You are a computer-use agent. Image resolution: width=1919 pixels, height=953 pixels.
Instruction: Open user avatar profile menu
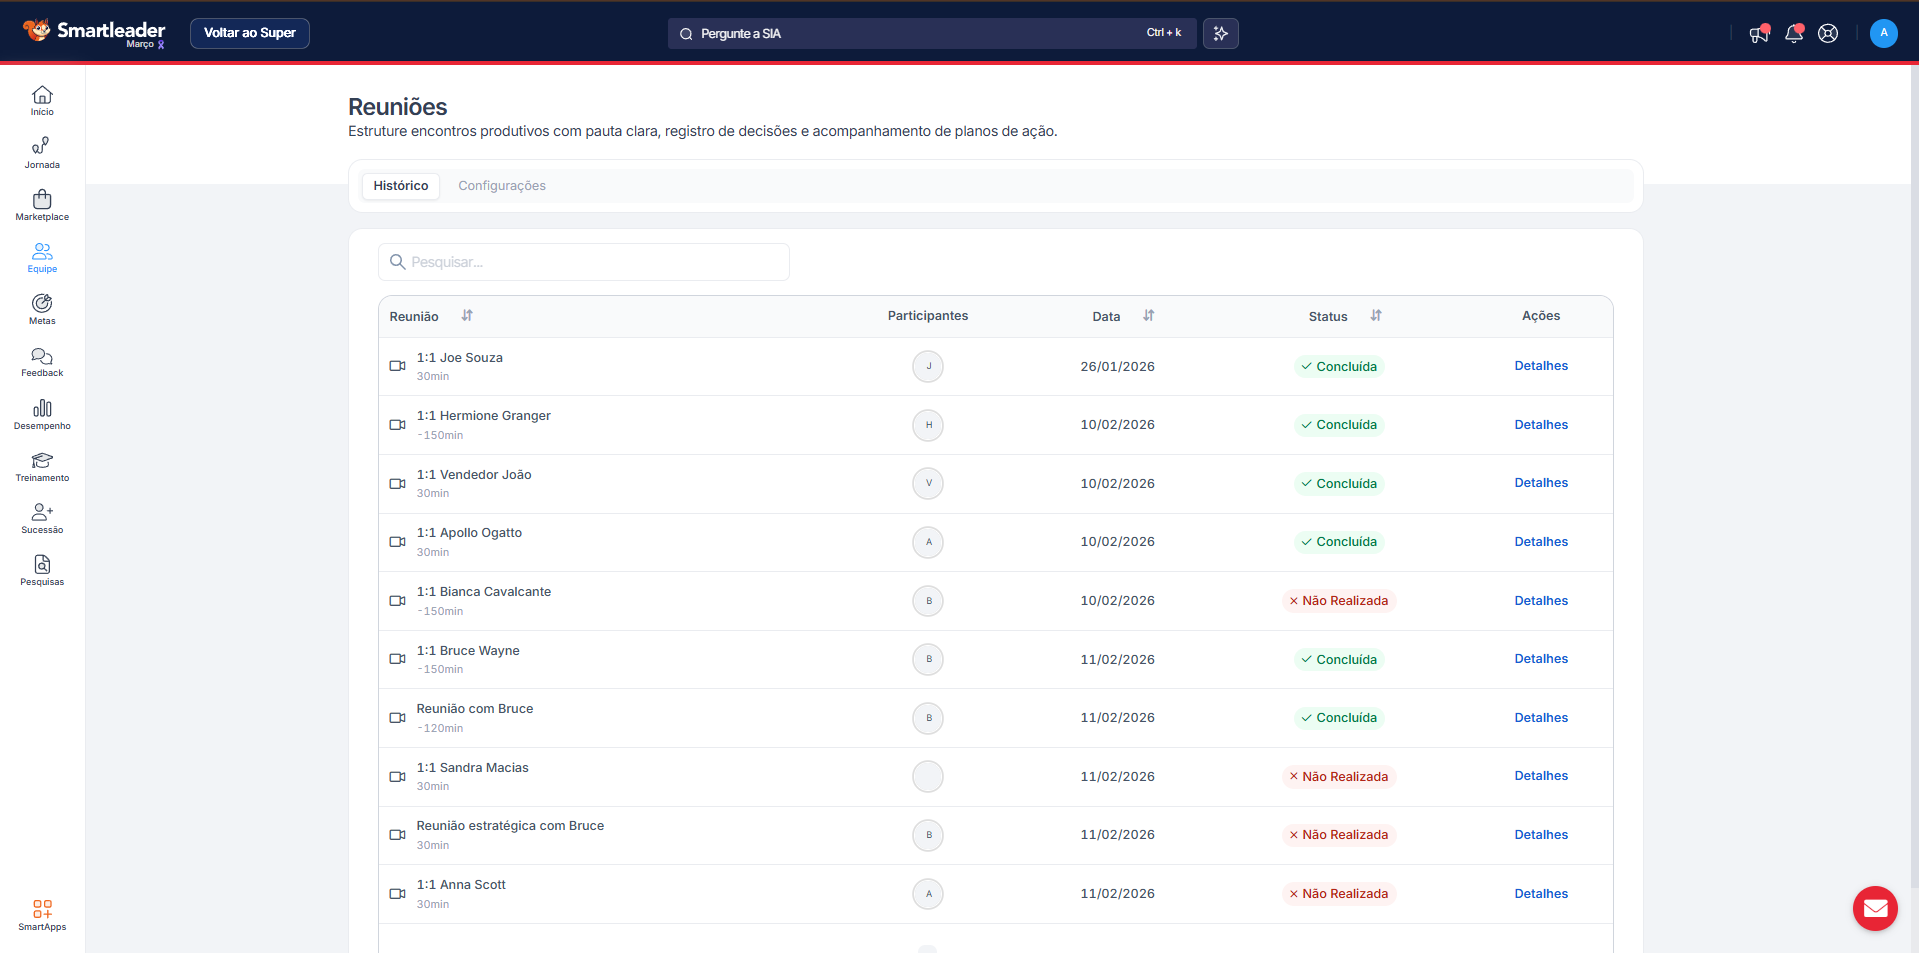(1883, 33)
